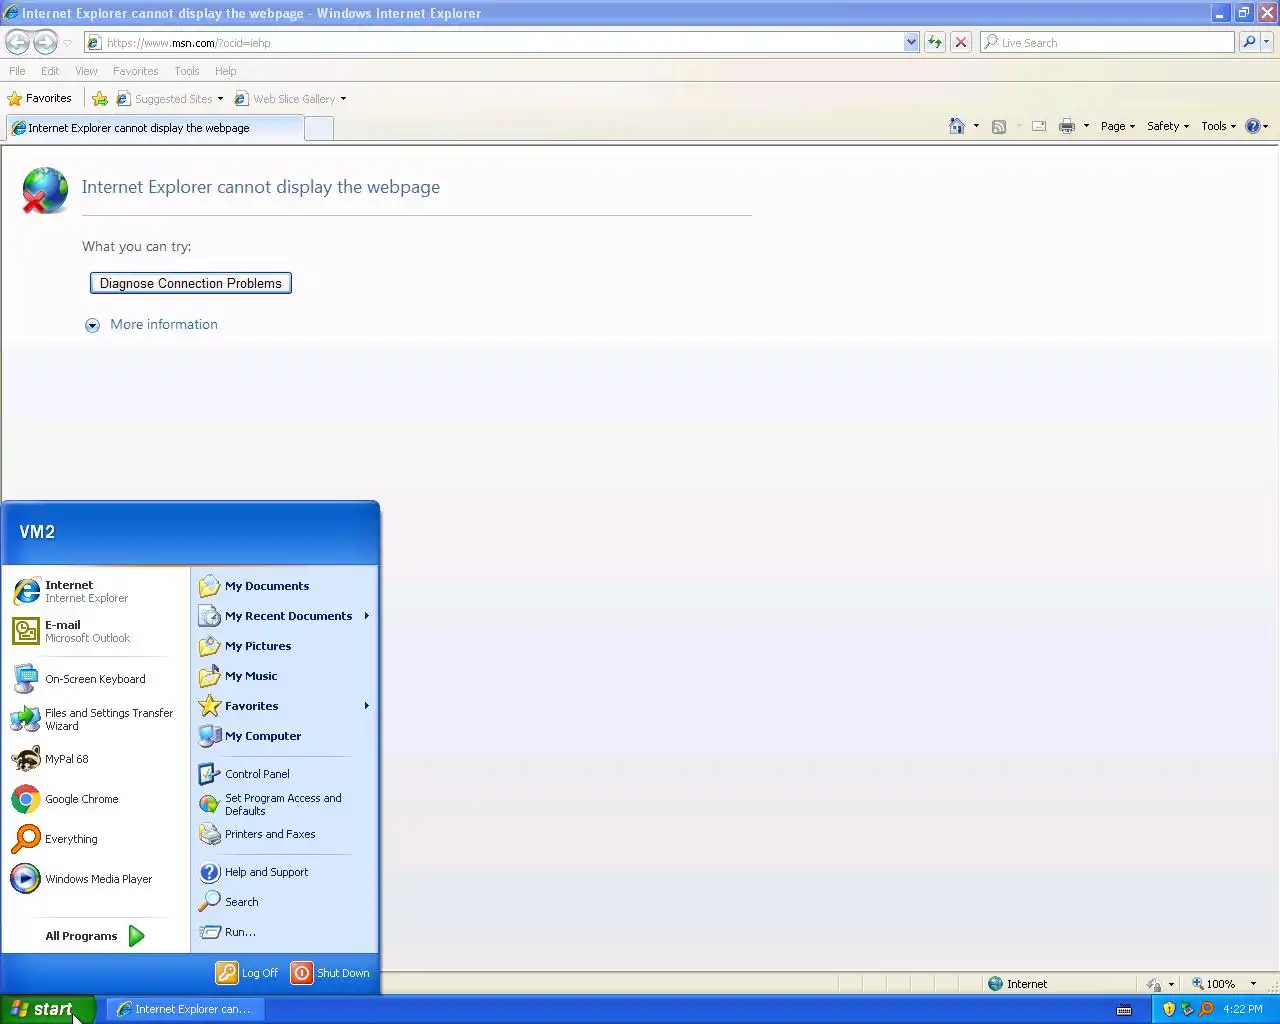This screenshot has height=1024, width=1280.
Task: Open Microsoft Outlook E-mail entry
Action: click(x=96, y=631)
